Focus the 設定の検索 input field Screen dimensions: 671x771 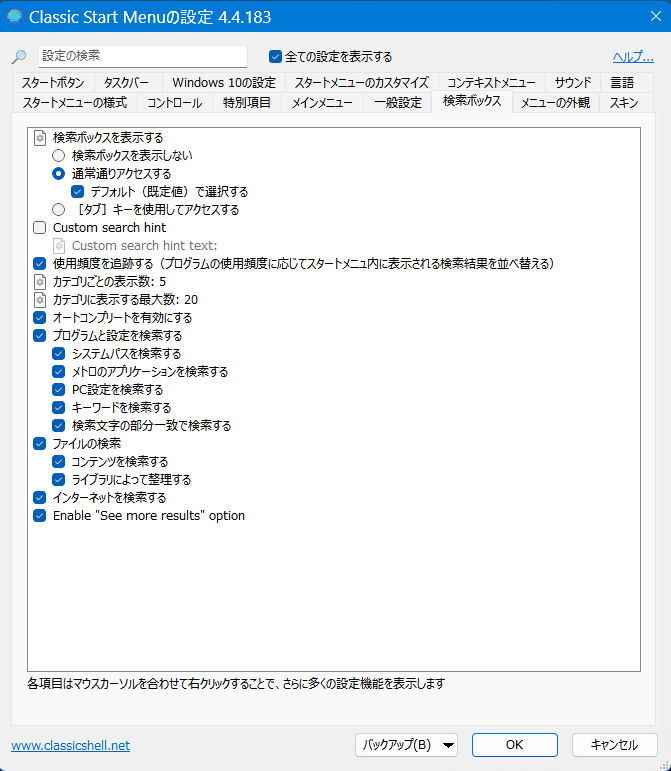pos(143,56)
